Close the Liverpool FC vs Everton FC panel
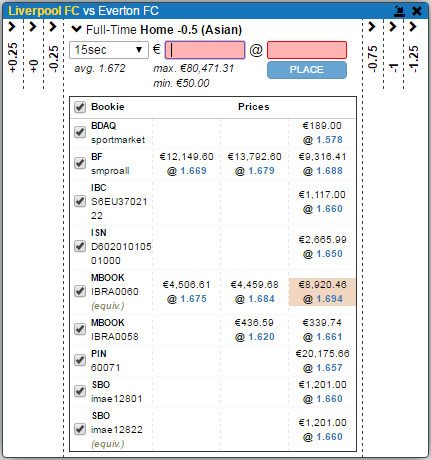 point(417,11)
